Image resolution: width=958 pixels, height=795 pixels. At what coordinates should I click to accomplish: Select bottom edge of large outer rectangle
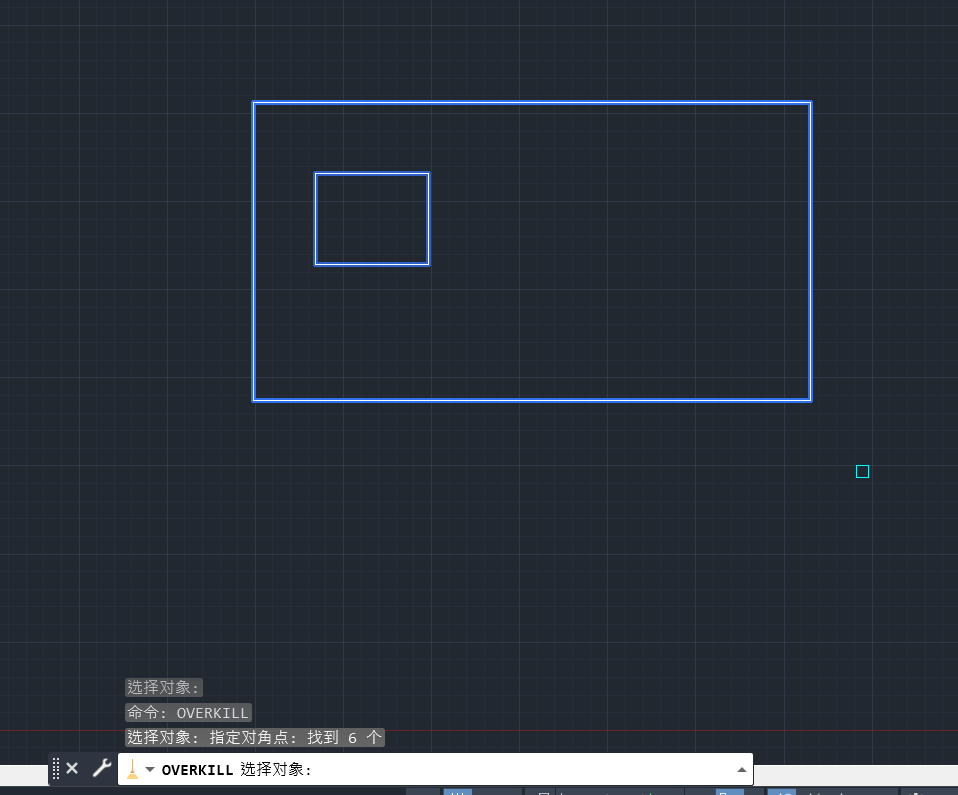(530, 400)
